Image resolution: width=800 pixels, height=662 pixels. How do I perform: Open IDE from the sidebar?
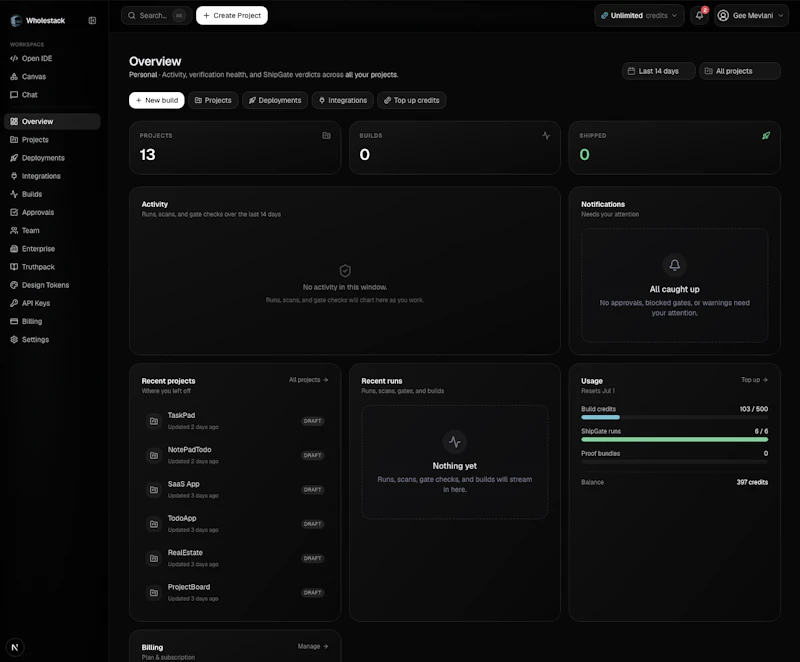coord(52,58)
